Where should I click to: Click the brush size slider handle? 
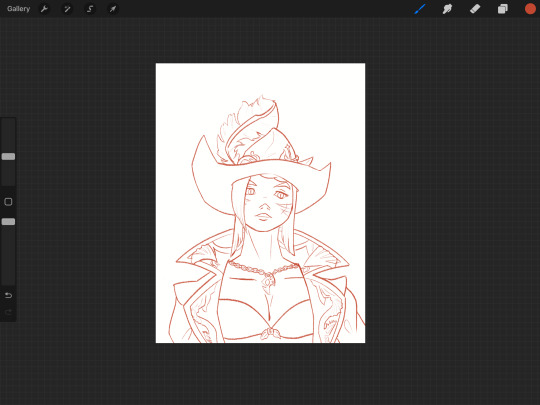click(8, 157)
